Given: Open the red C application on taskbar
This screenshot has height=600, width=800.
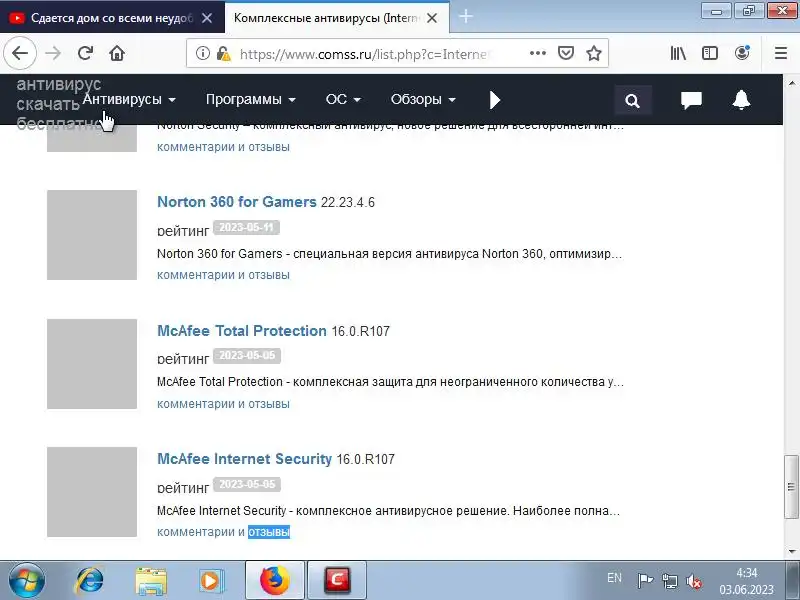Looking at the screenshot, I should tap(337, 581).
